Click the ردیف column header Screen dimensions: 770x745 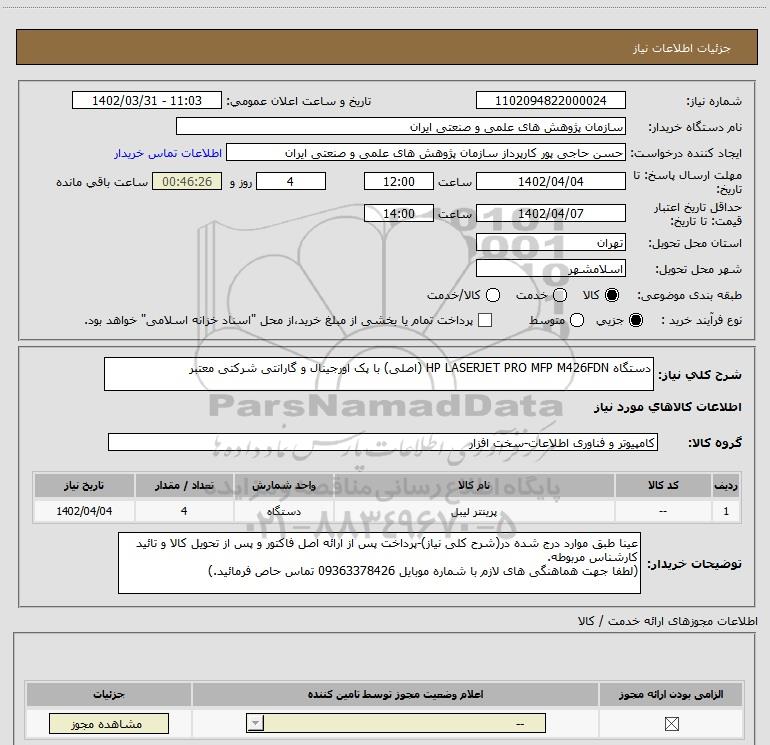726,485
